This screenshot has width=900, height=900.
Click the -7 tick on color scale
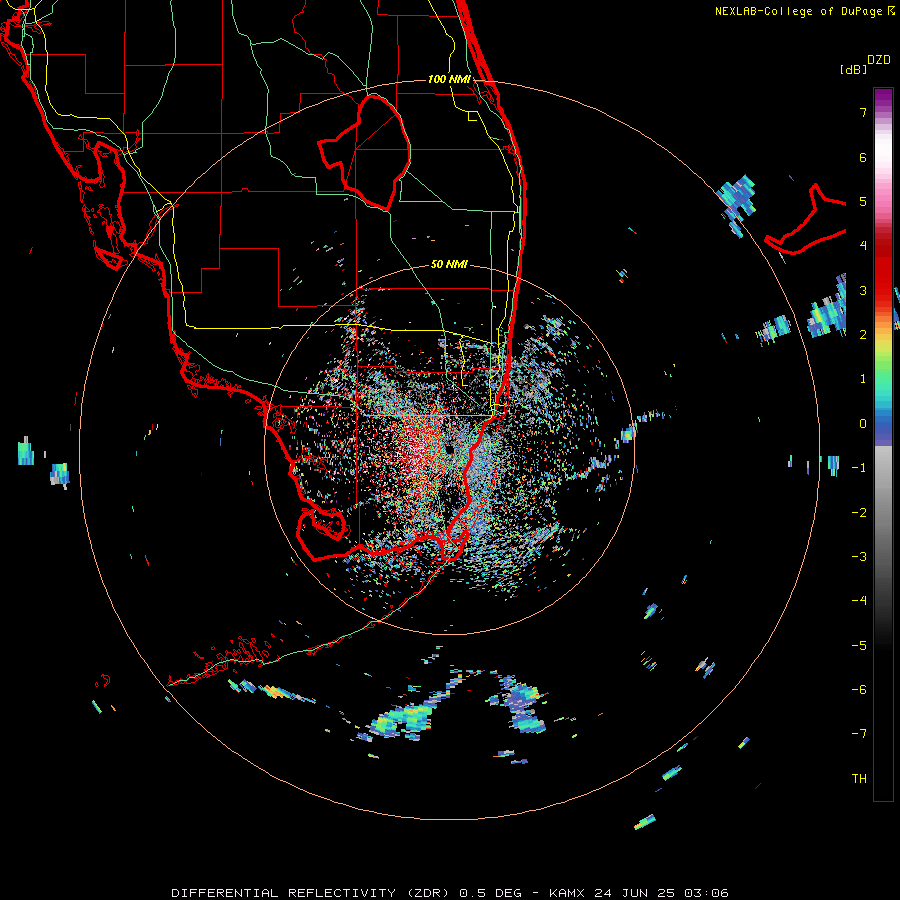[x=859, y=734]
